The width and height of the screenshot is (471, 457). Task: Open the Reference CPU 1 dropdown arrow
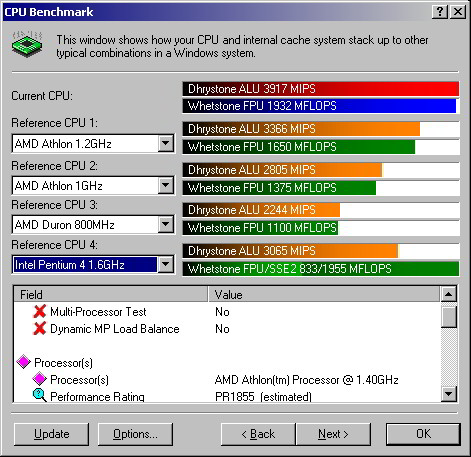tap(166, 143)
